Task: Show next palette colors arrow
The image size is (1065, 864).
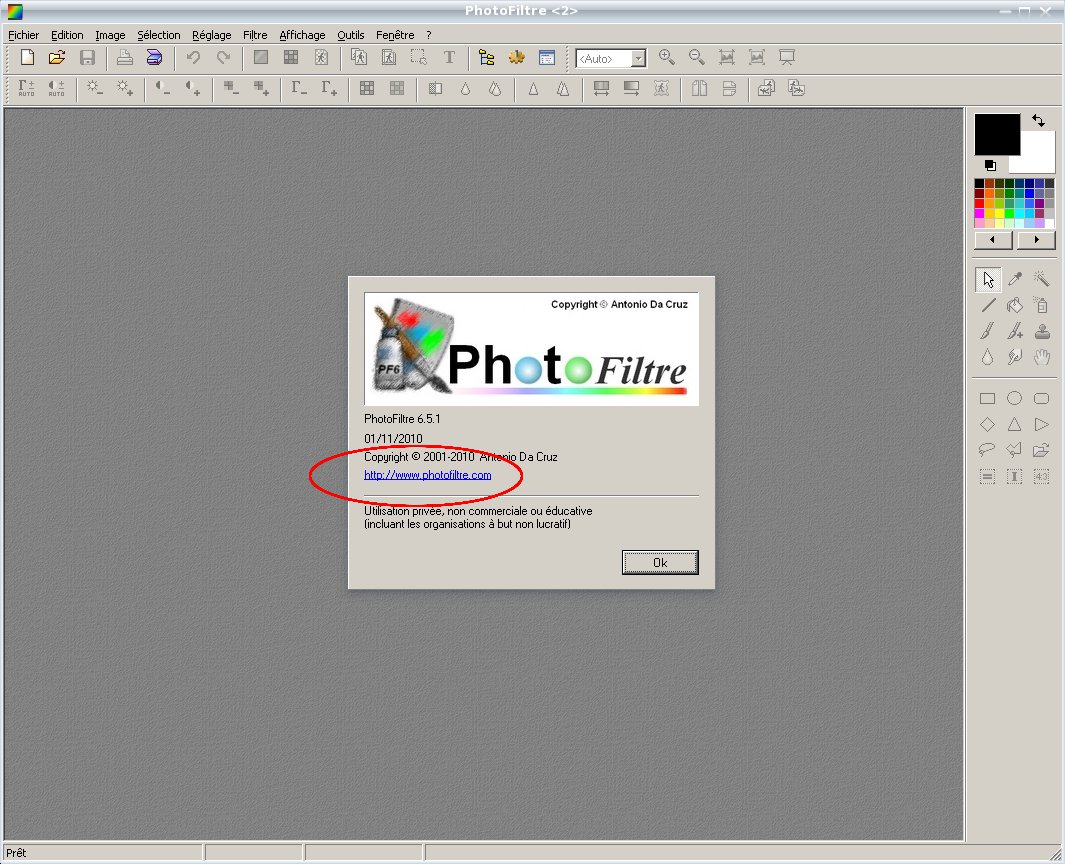Action: 1036,240
